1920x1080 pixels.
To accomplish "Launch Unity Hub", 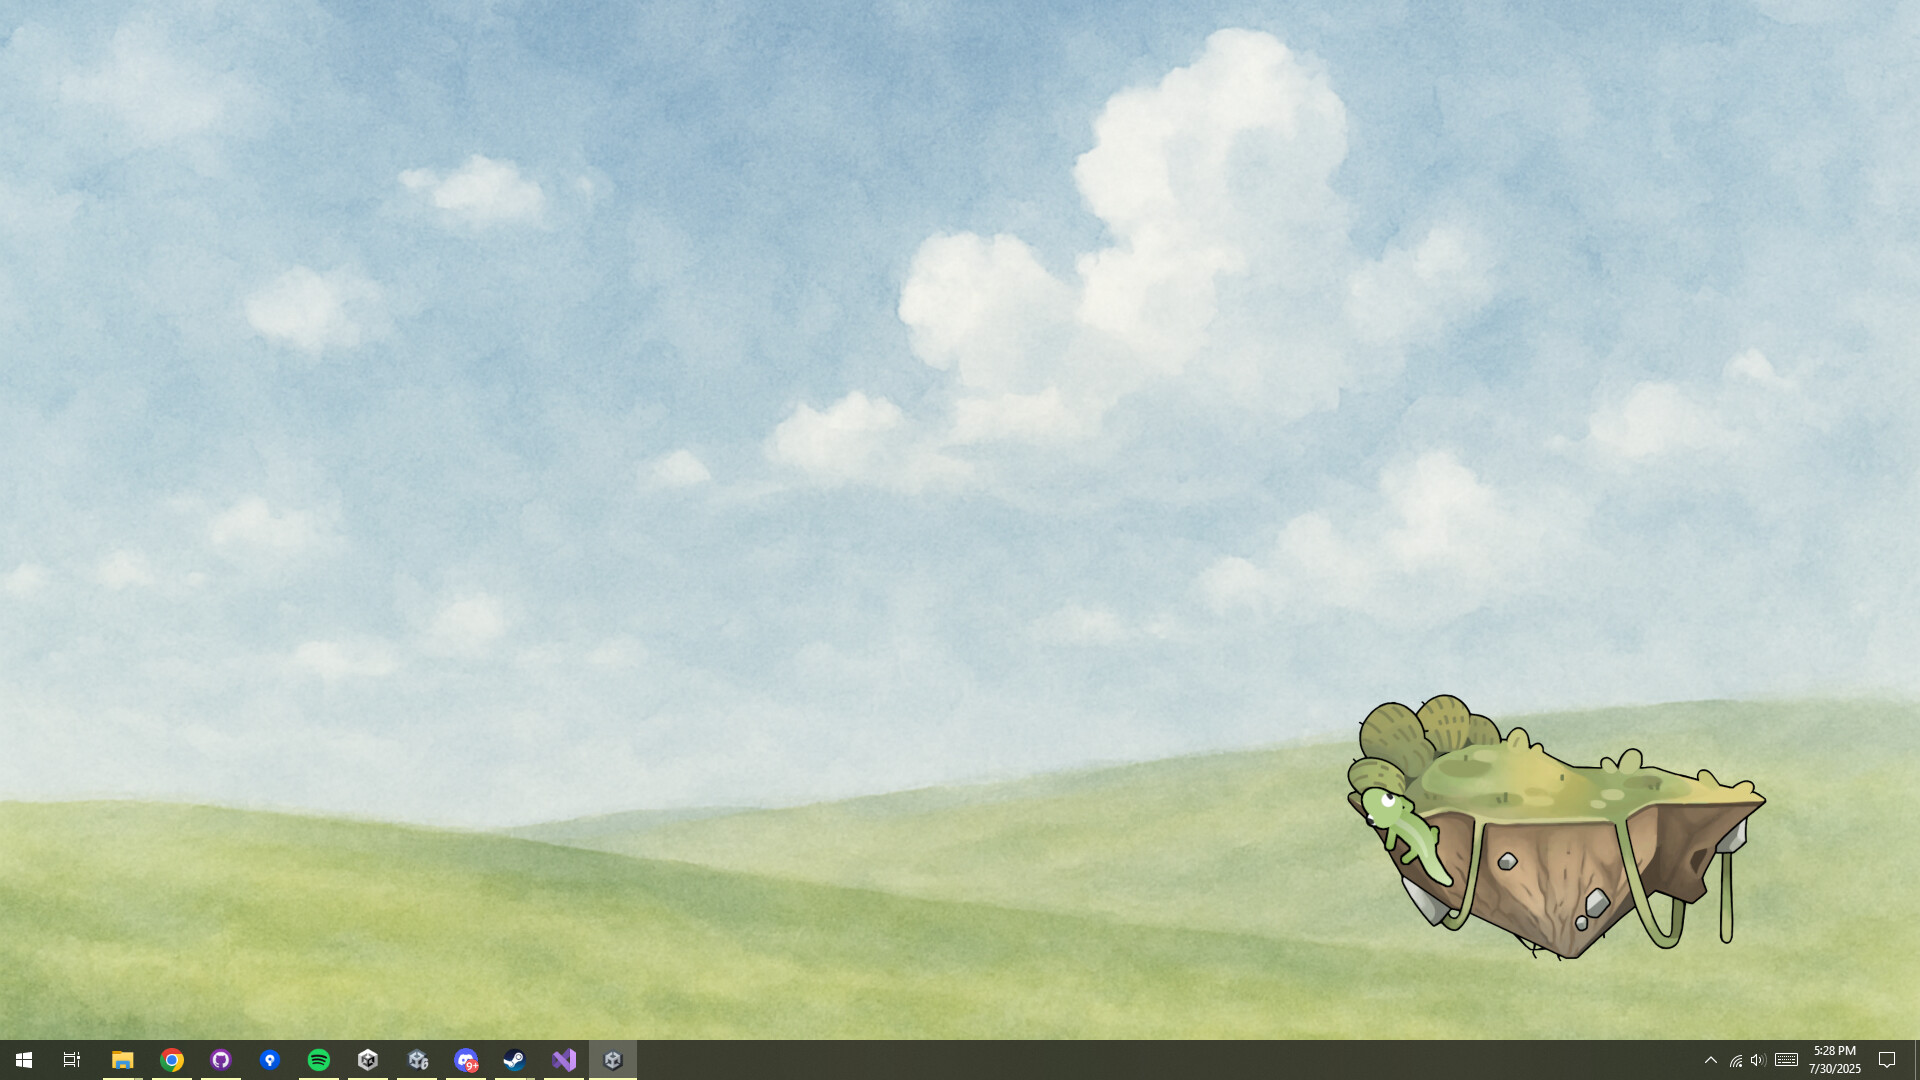I will (x=368, y=1059).
